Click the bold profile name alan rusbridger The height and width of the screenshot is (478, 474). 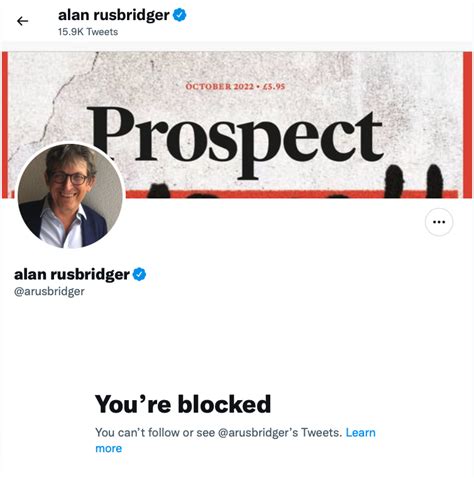tap(72, 275)
